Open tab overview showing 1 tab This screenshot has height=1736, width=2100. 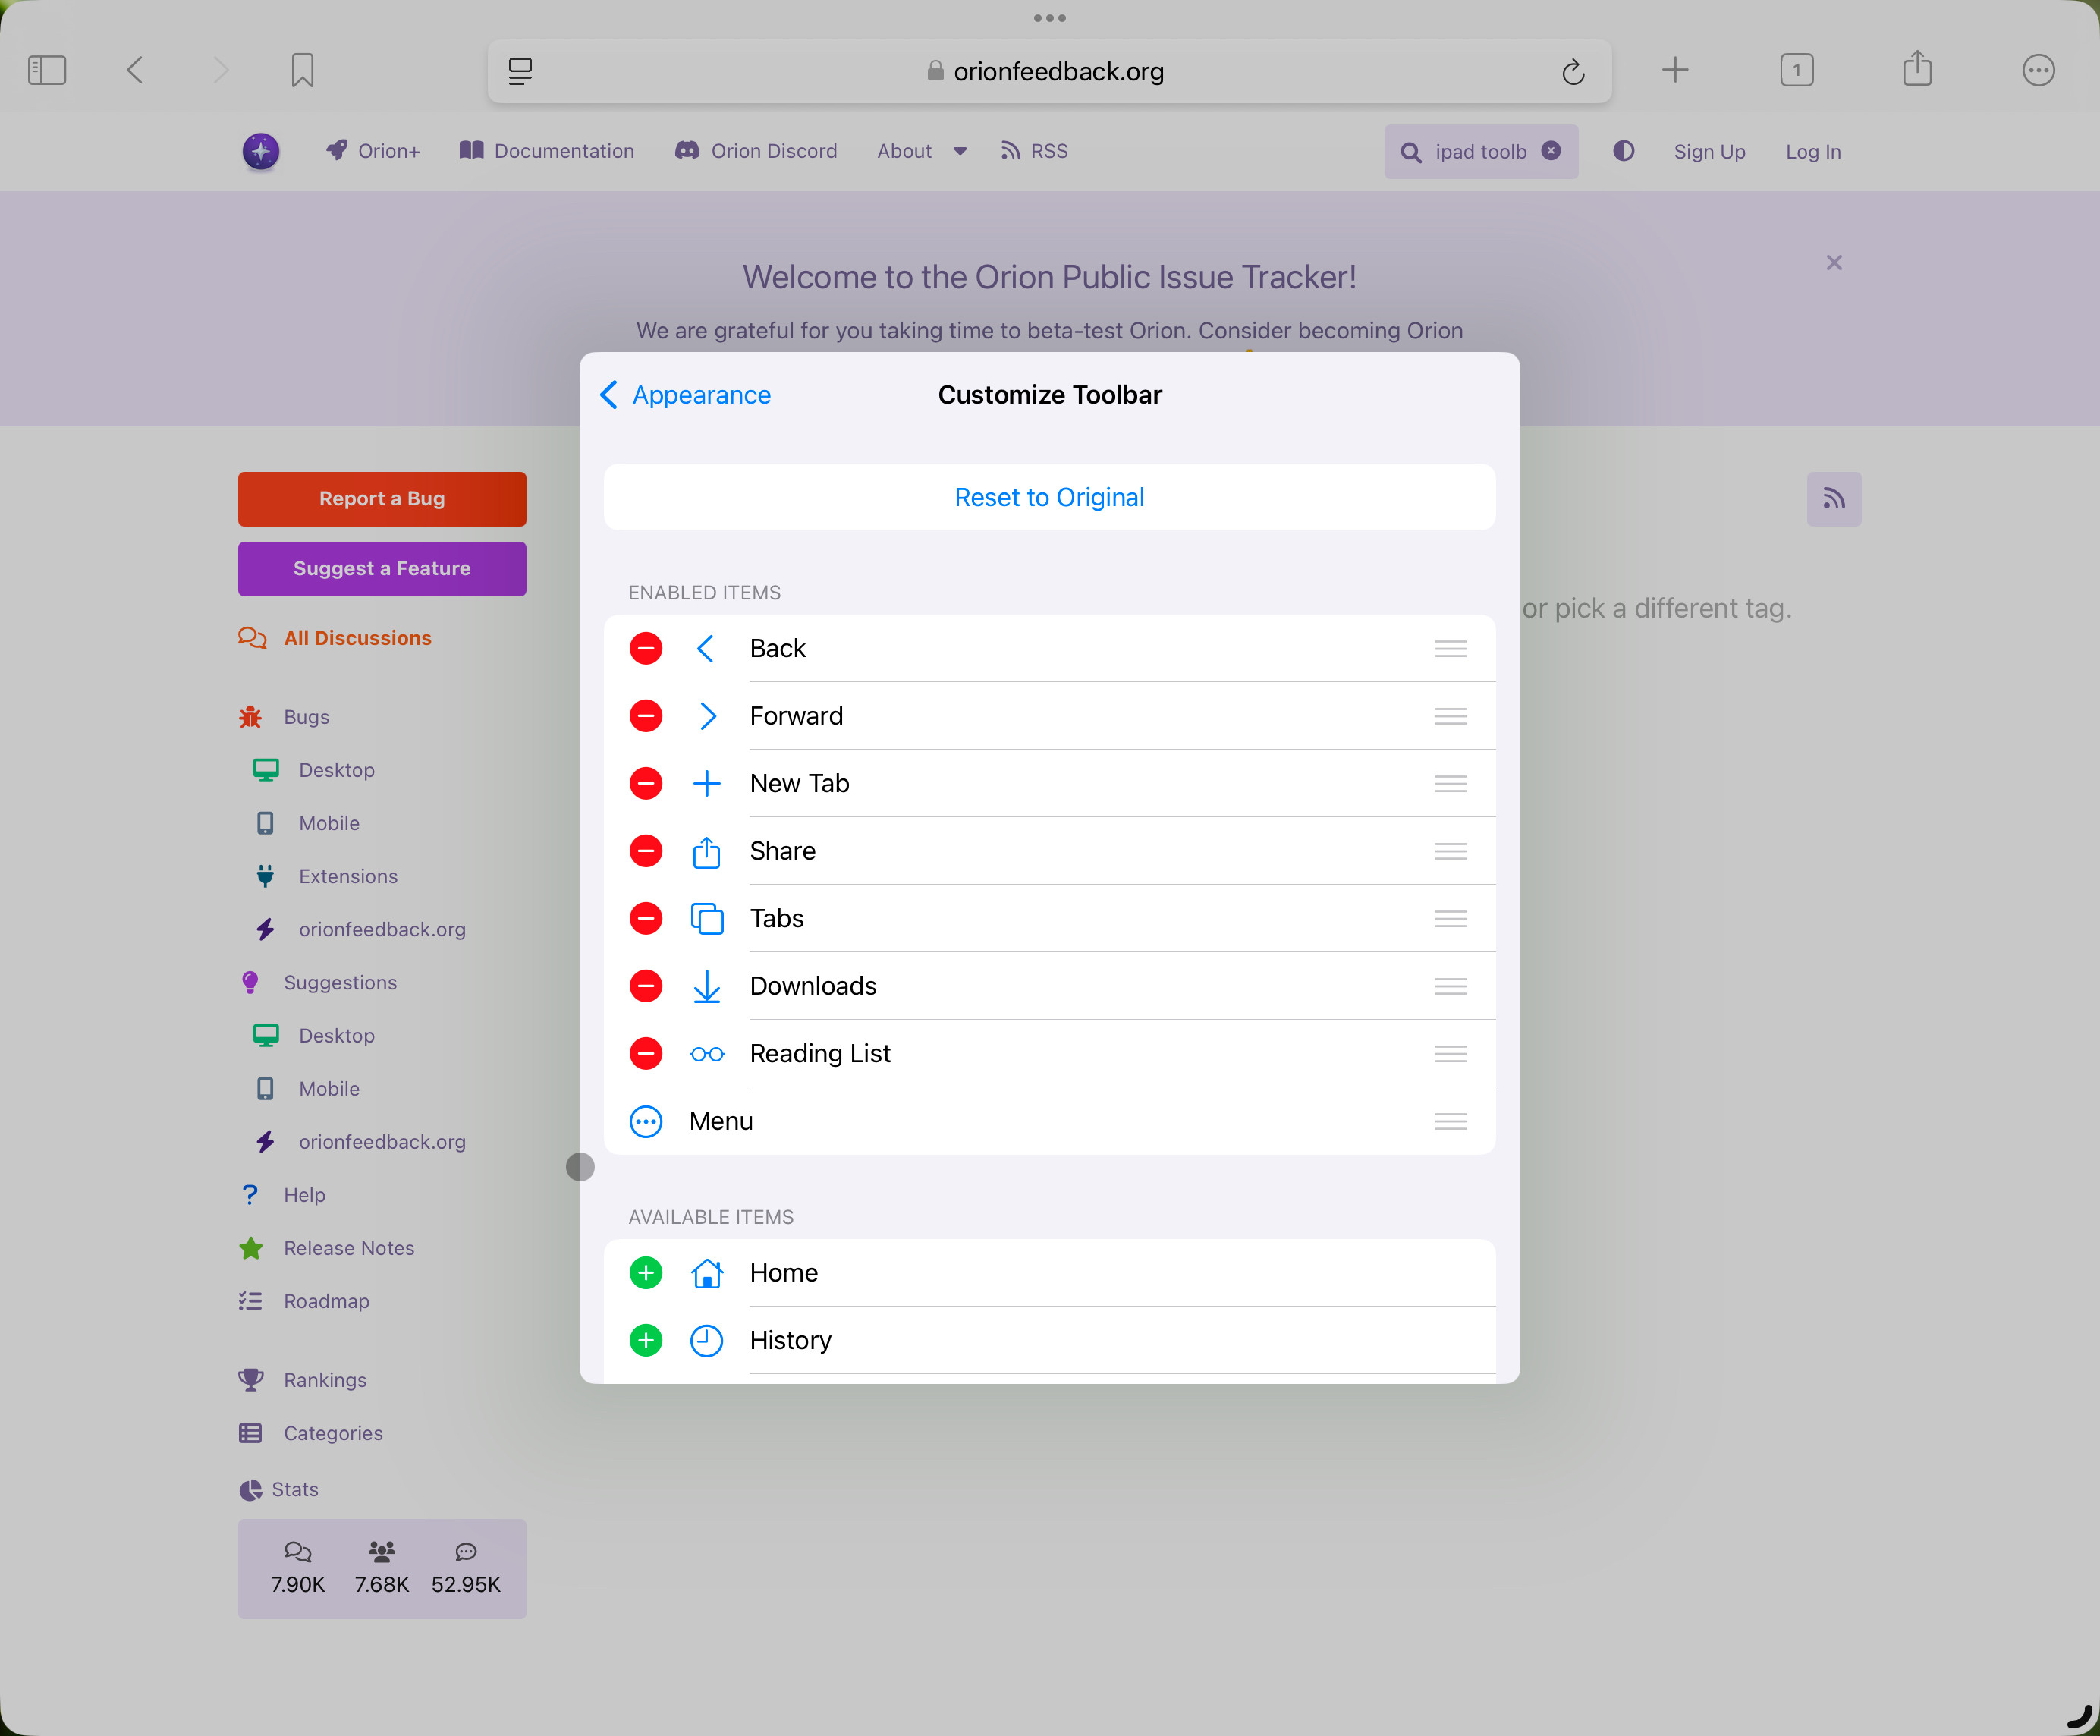tap(1796, 70)
